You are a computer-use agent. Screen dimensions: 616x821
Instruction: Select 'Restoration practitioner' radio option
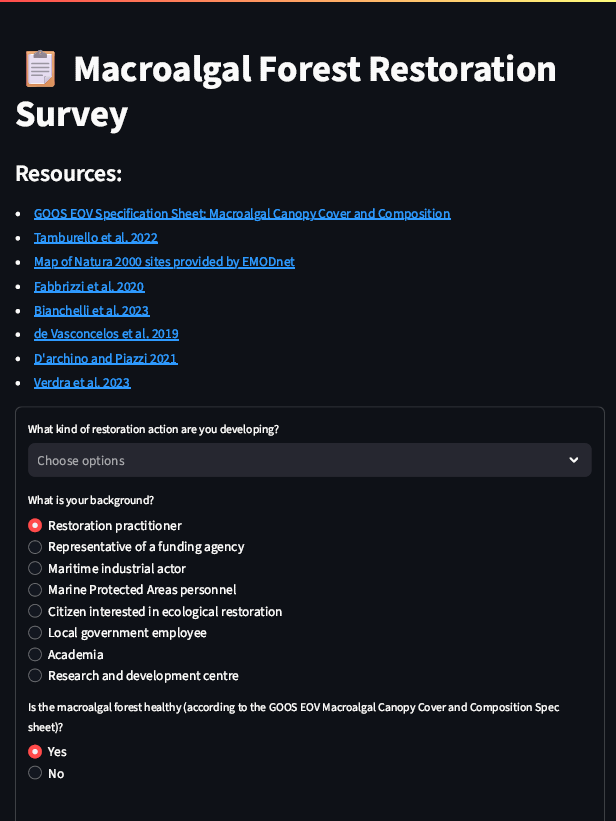pyautogui.click(x=35, y=525)
